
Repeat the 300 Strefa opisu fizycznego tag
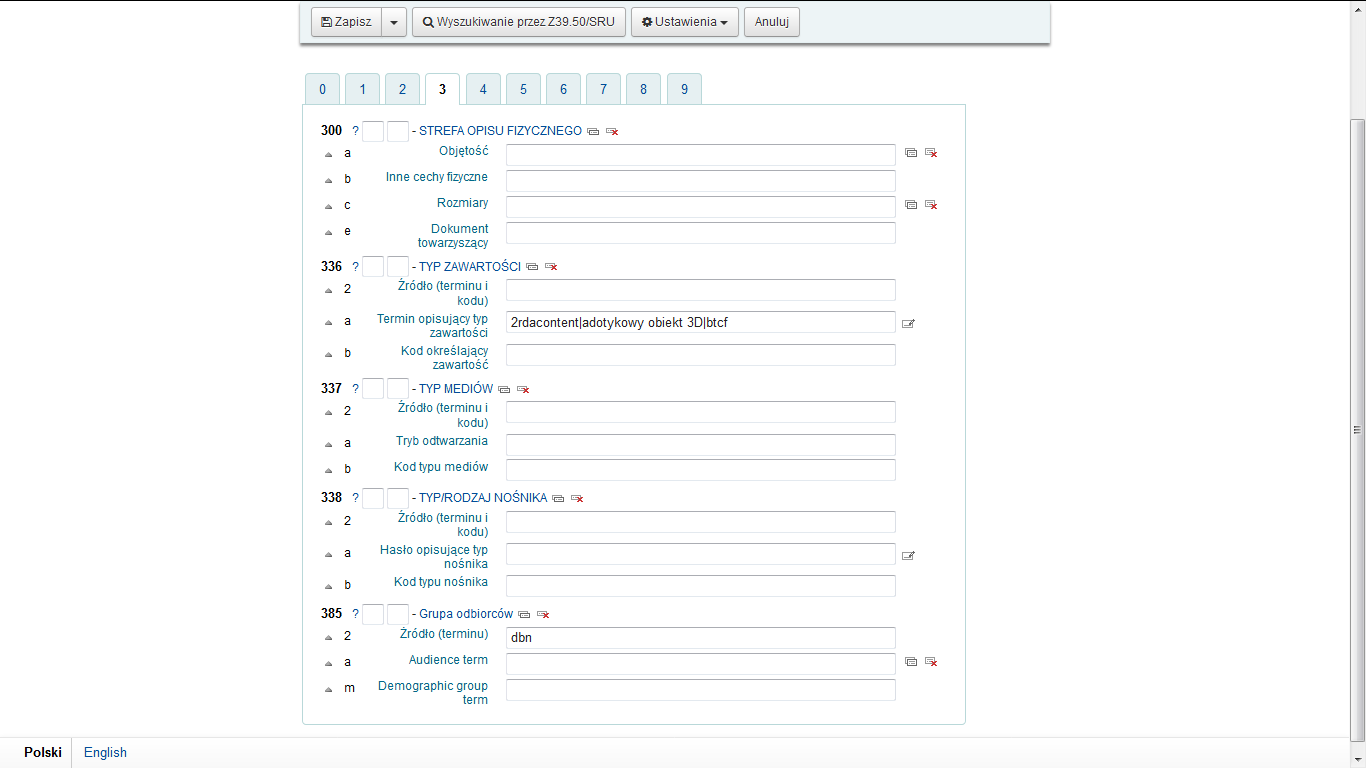(x=593, y=132)
